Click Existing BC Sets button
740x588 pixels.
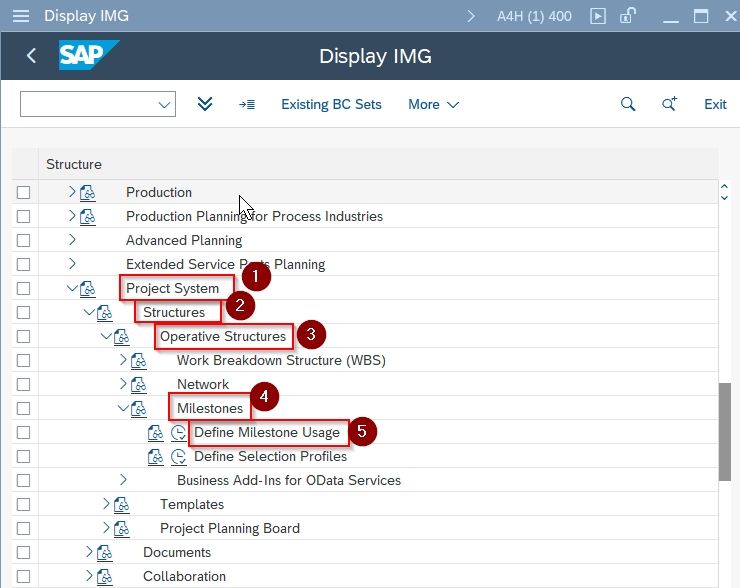(331, 104)
